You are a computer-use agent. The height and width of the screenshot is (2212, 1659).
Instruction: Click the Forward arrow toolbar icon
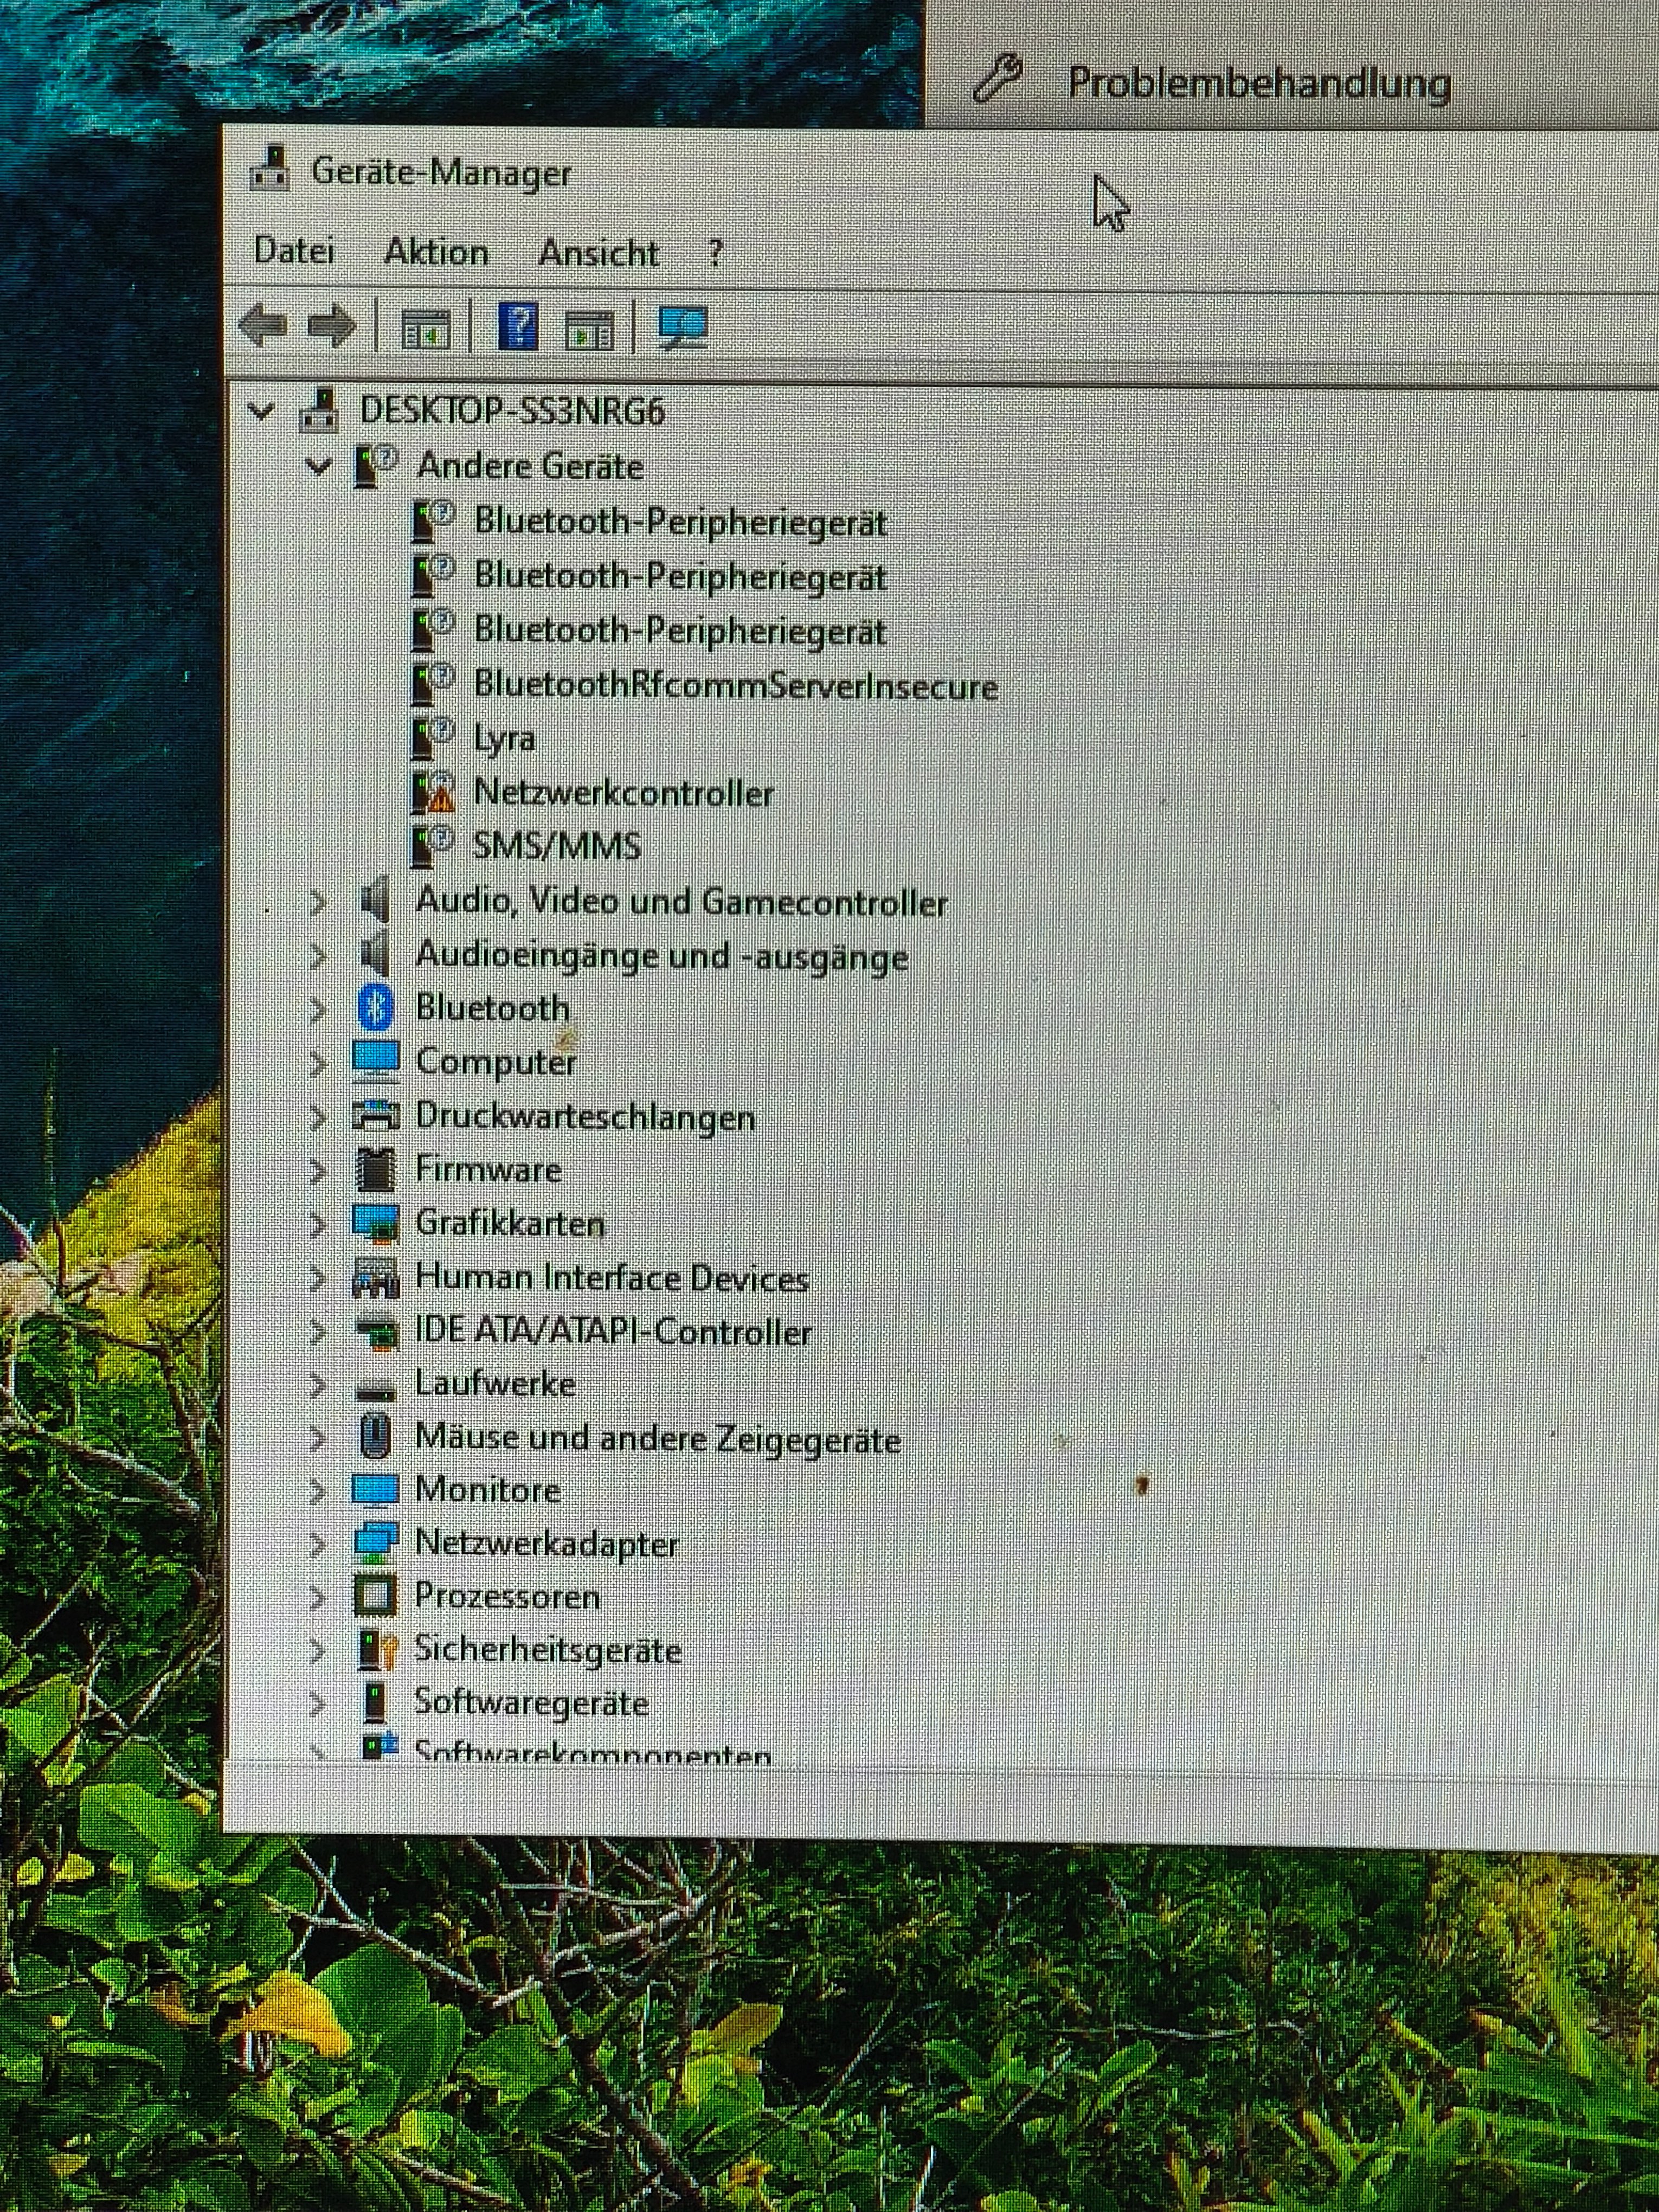[332, 325]
